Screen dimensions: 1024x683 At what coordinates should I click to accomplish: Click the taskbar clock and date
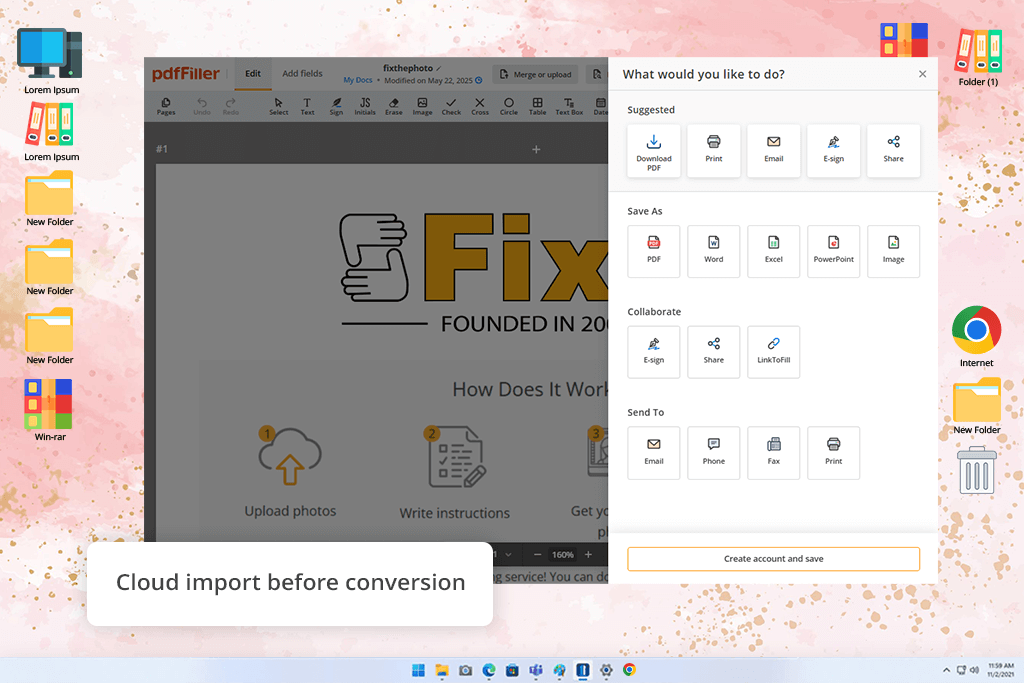coord(1000,670)
